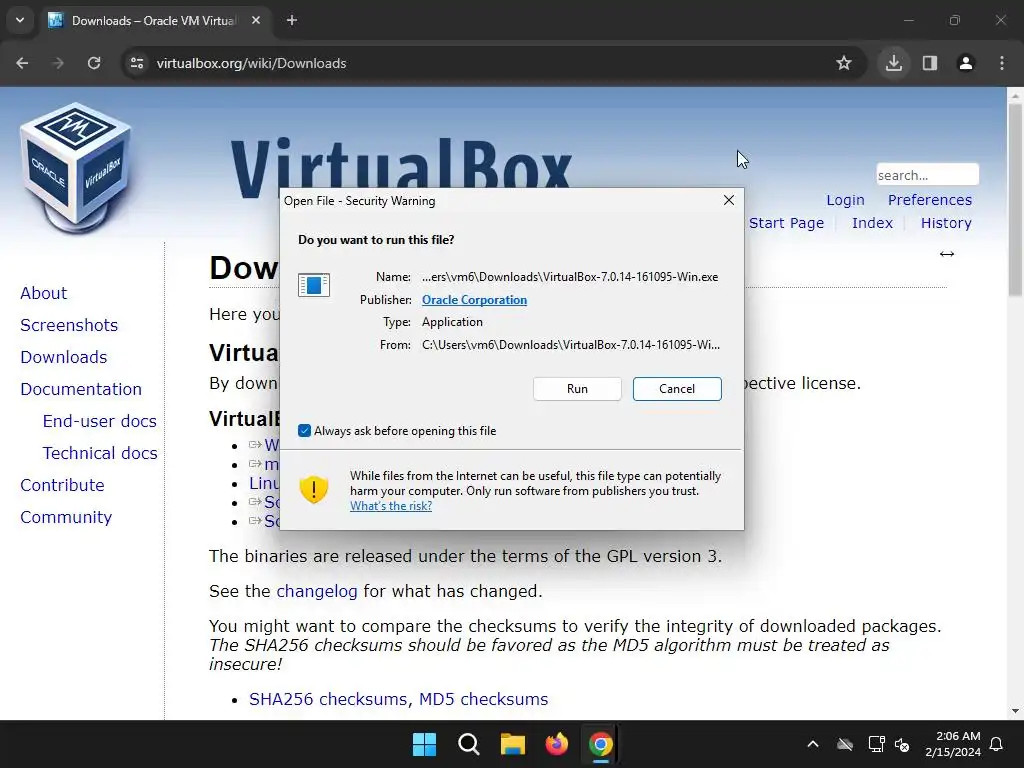The width and height of the screenshot is (1024, 768).
Task: Go to Start Page in wiki navigation
Action: pyautogui.click(x=786, y=223)
